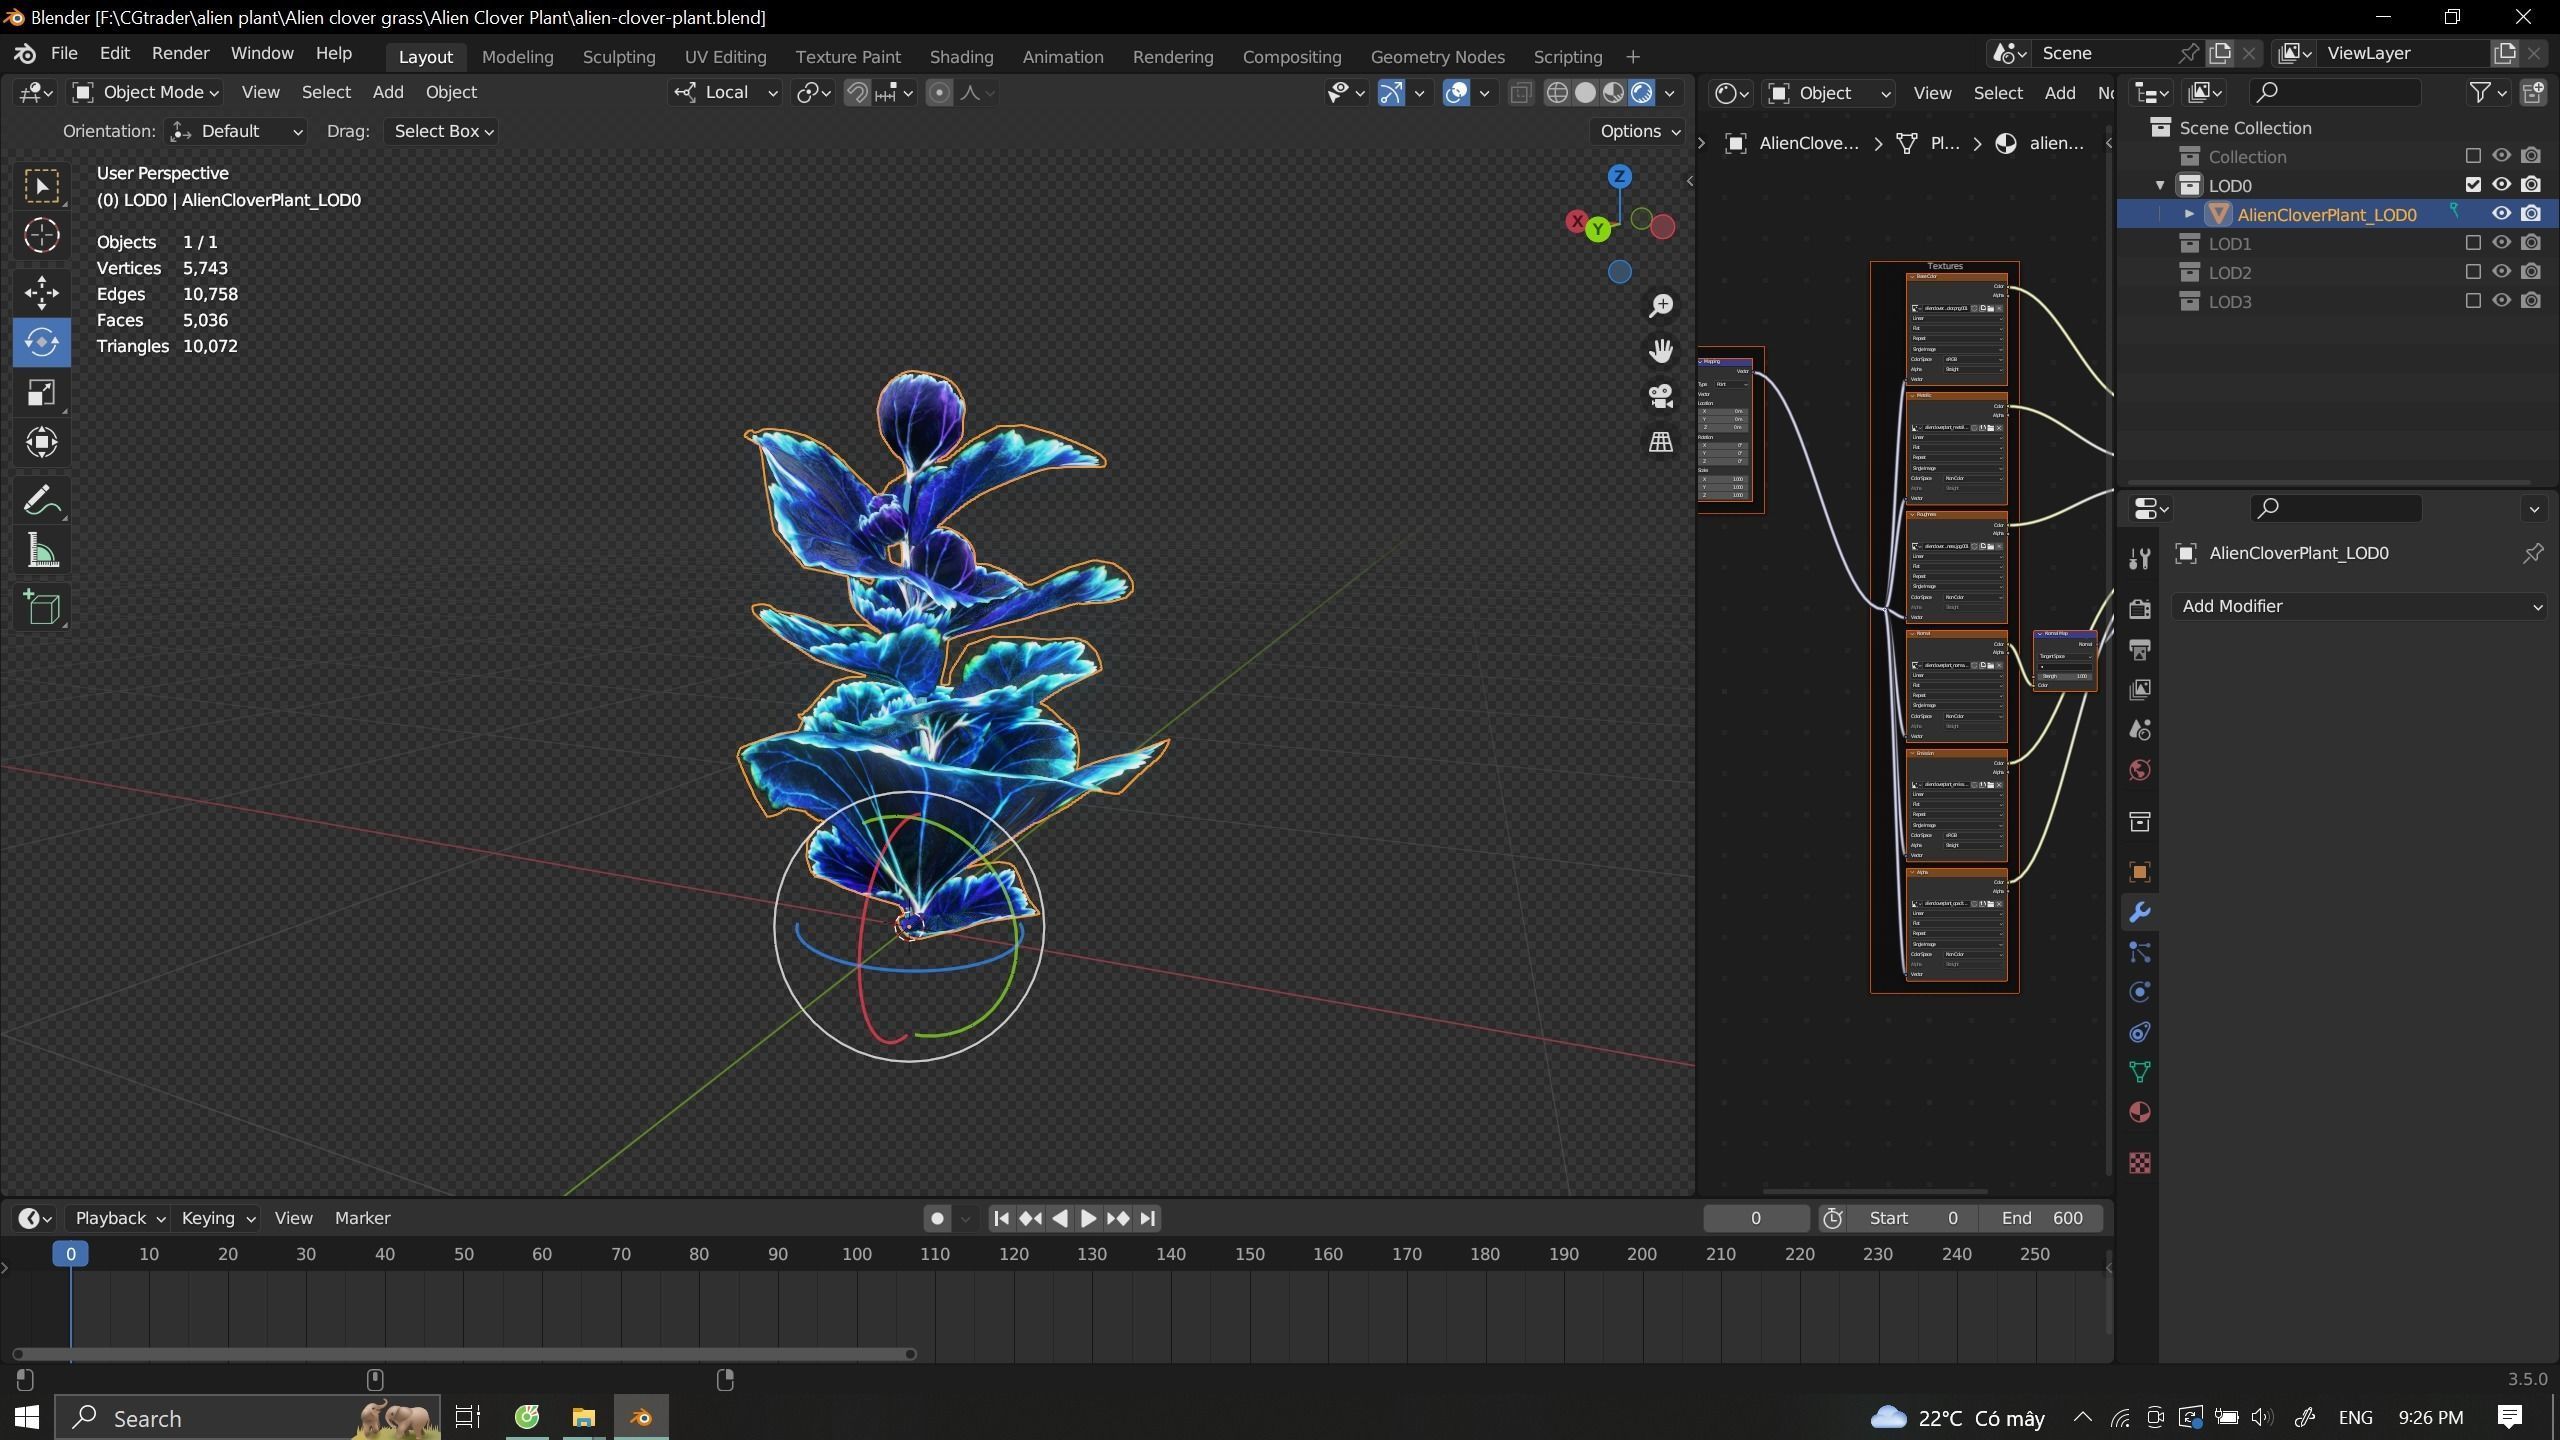Open File Explorer from the taskbar

[x=583, y=1417]
